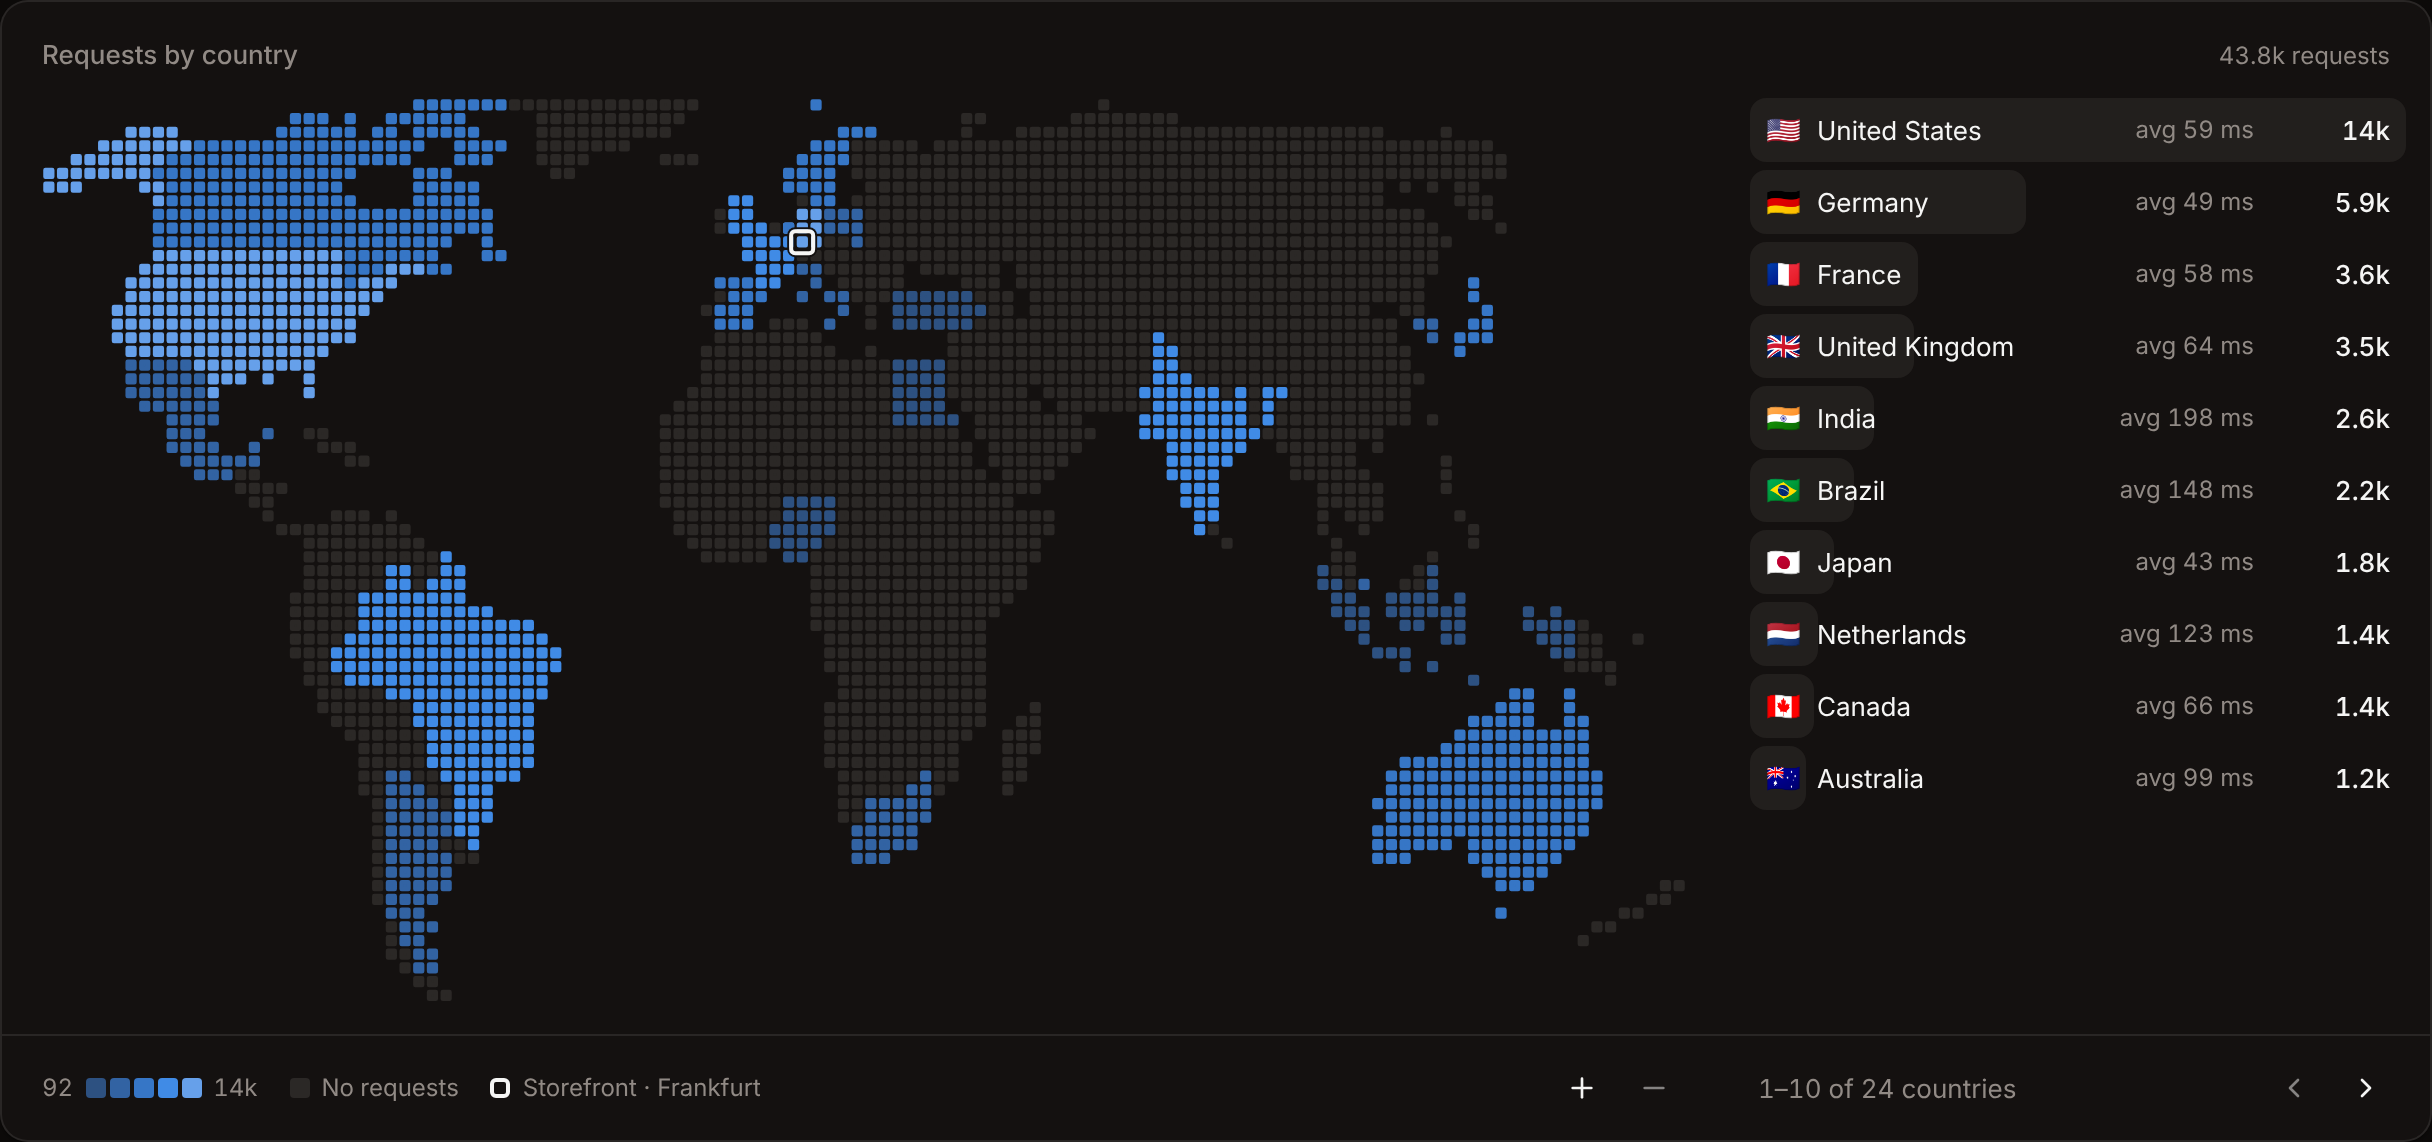Click the darkest blue legend swatch

pos(96,1088)
